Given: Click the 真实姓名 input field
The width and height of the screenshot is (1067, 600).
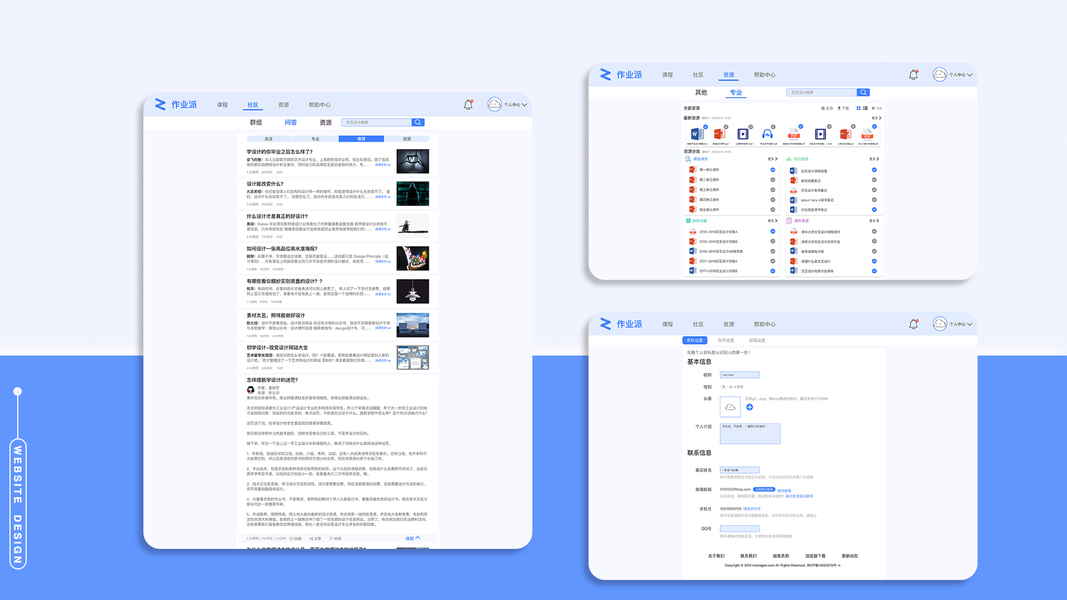Looking at the screenshot, I should (x=740, y=469).
